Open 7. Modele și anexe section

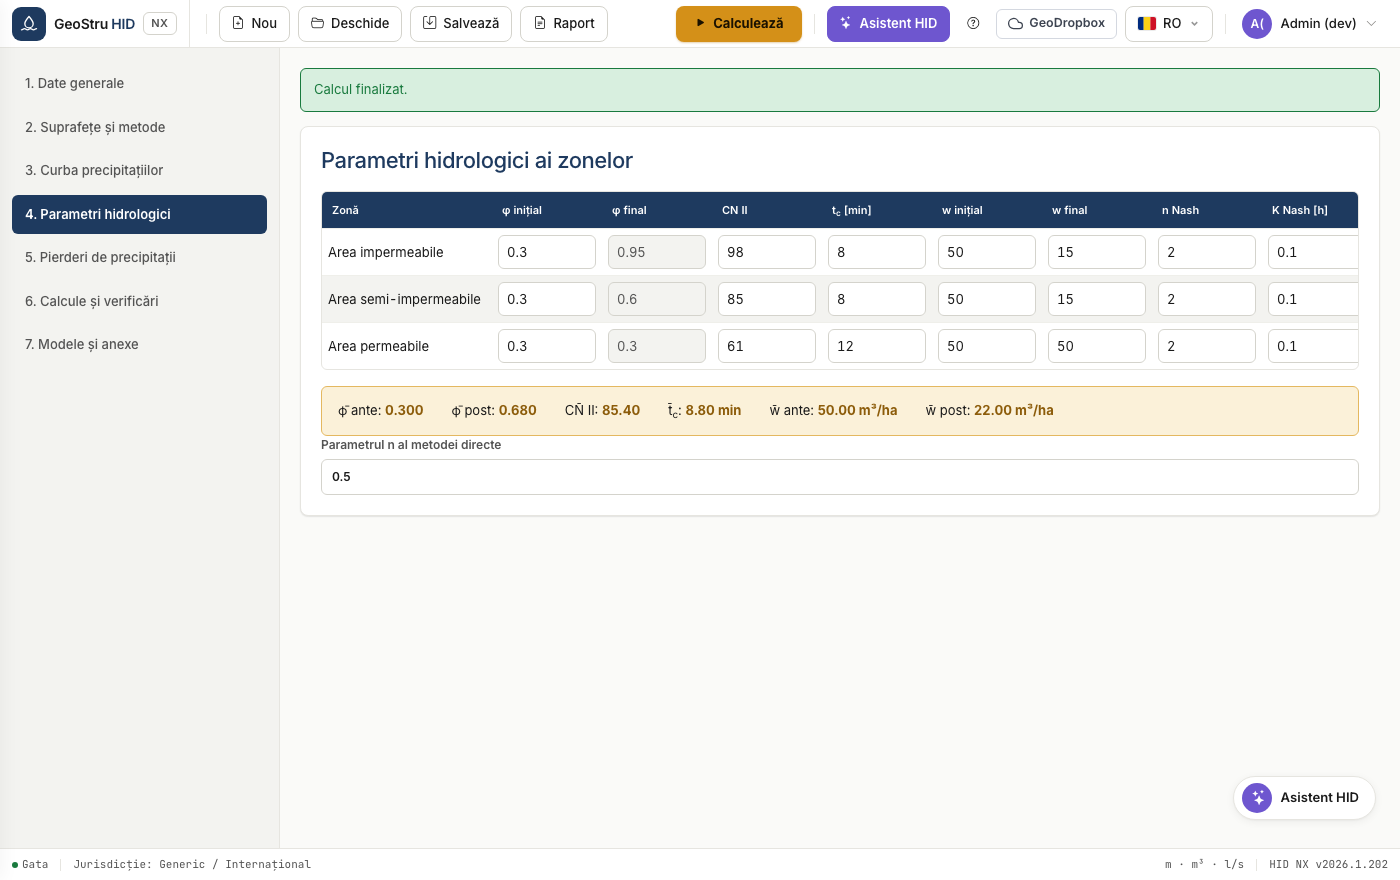pyautogui.click(x=139, y=344)
